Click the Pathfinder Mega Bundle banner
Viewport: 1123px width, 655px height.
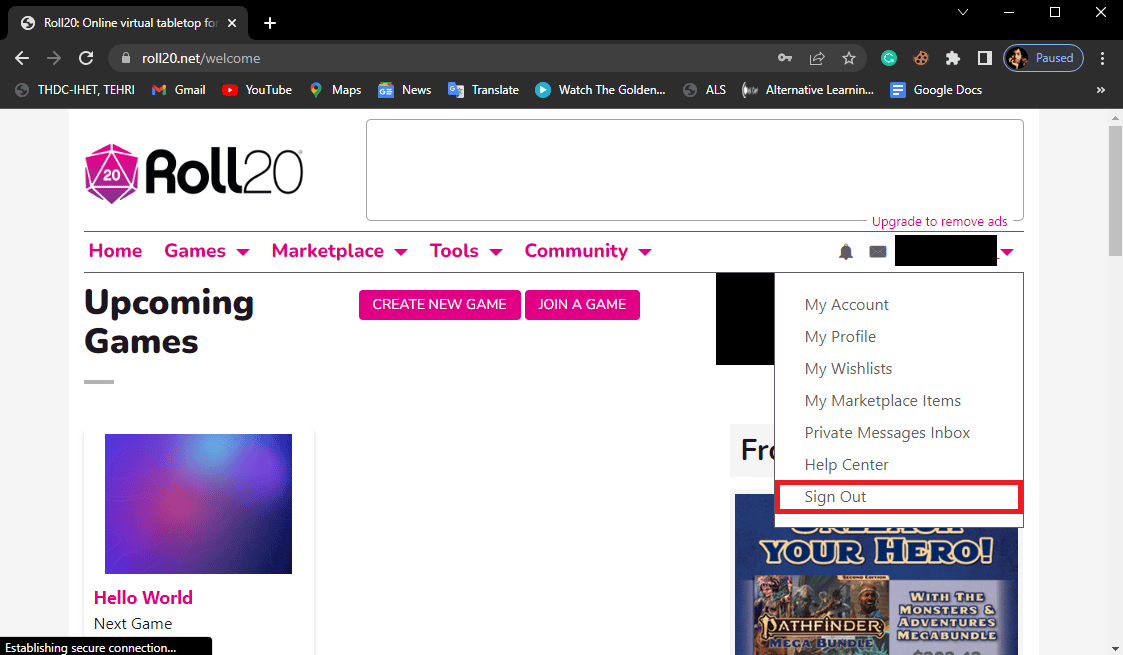(876, 591)
